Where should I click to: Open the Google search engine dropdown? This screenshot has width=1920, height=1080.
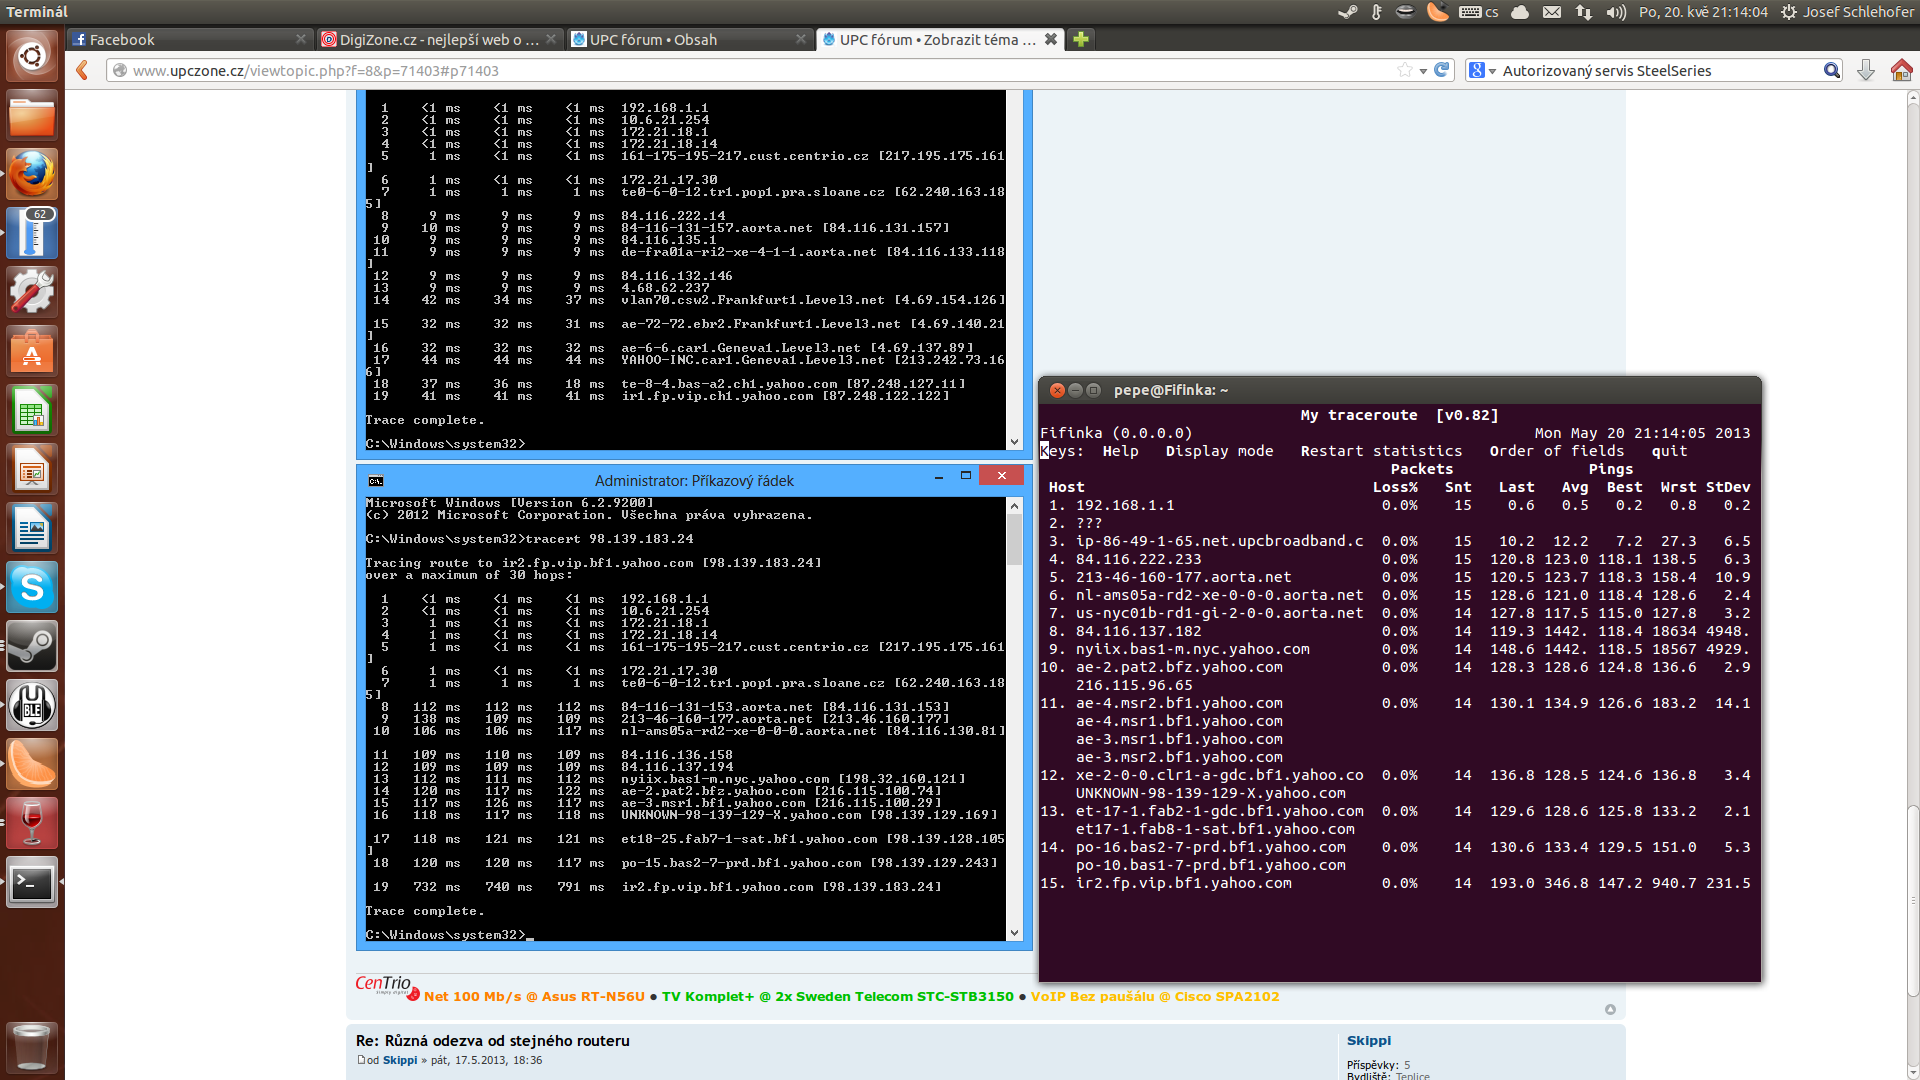coord(1482,70)
